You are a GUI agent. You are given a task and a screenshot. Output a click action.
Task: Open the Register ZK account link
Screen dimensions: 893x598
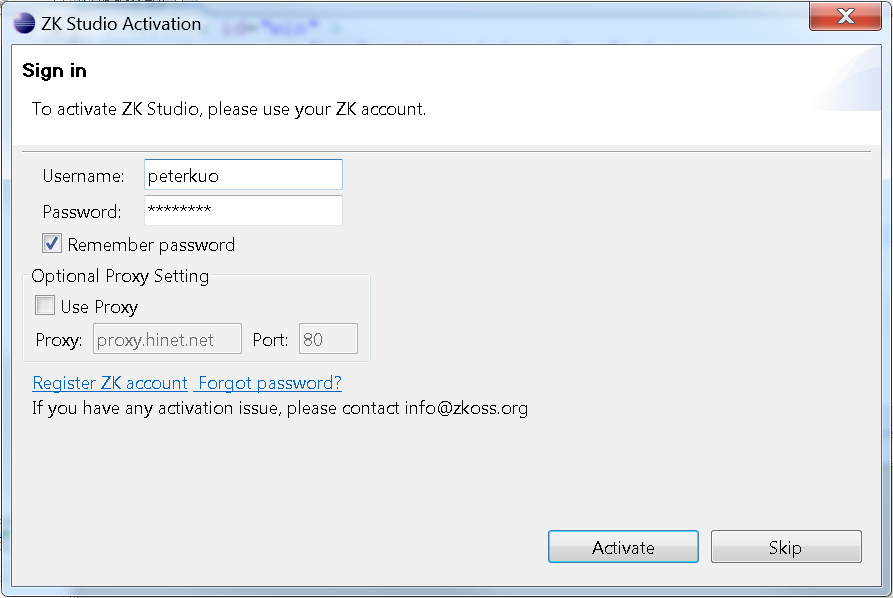click(x=110, y=383)
